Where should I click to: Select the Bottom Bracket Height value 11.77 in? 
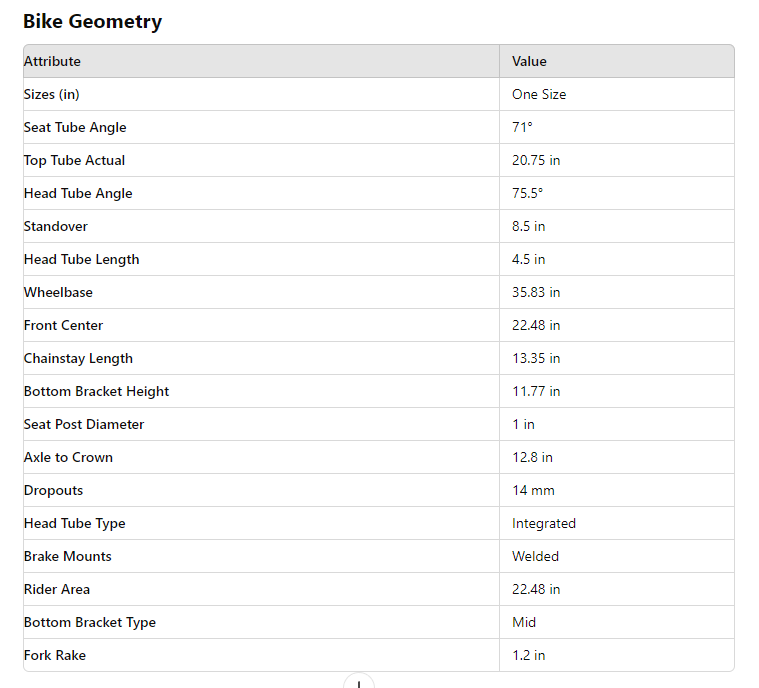point(536,391)
